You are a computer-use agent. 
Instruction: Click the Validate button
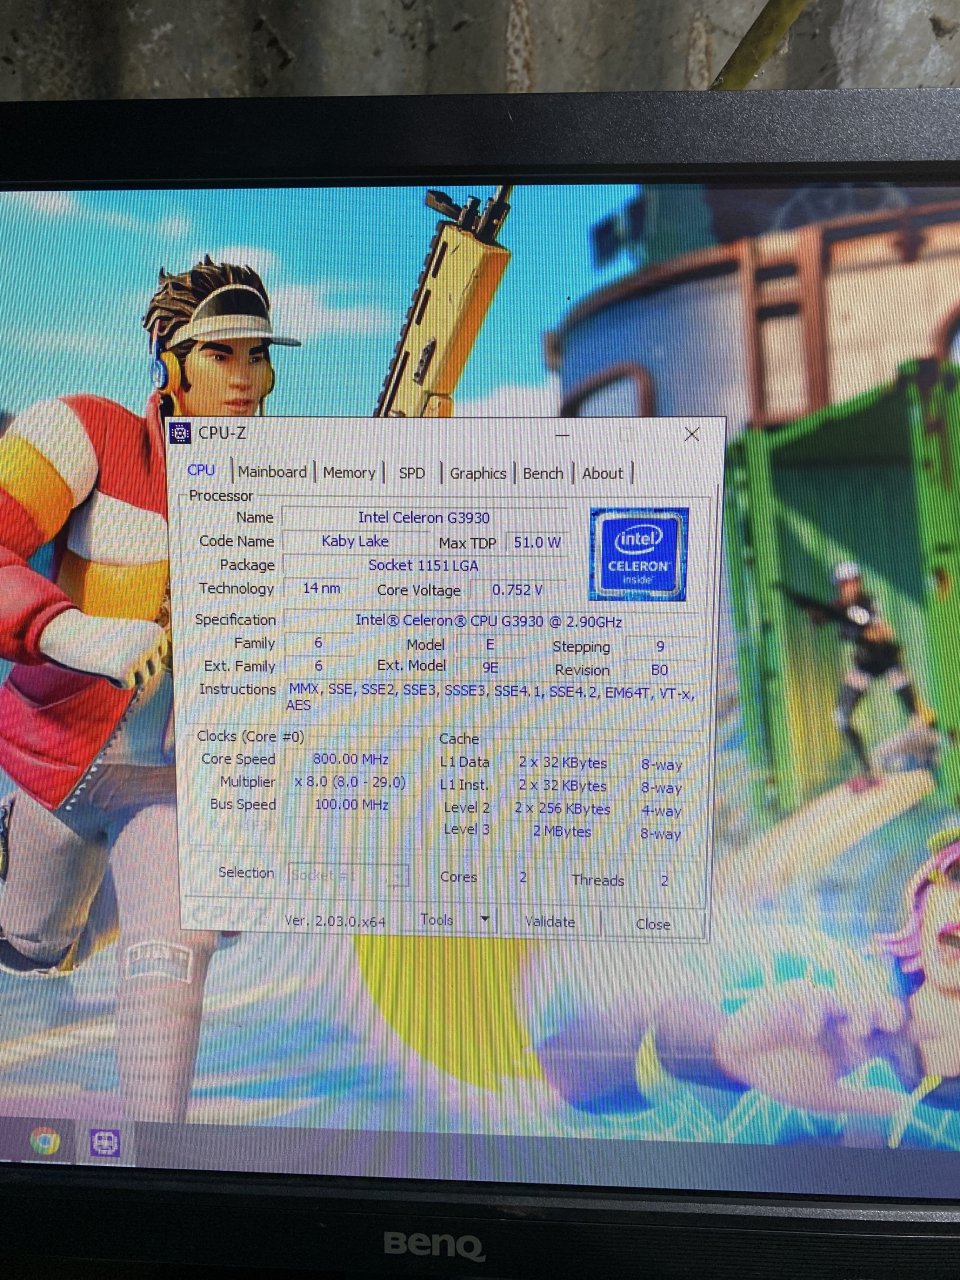(549, 921)
